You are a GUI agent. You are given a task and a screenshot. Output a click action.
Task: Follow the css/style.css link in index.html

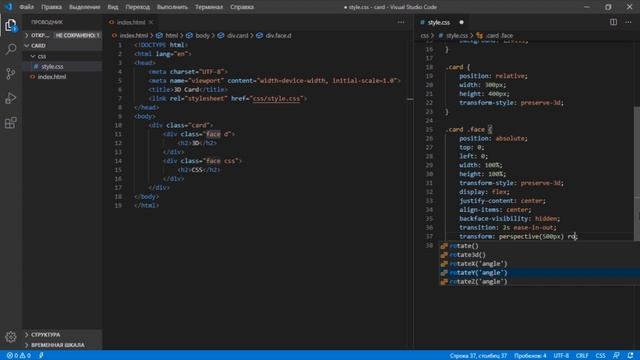tap(277, 98)
